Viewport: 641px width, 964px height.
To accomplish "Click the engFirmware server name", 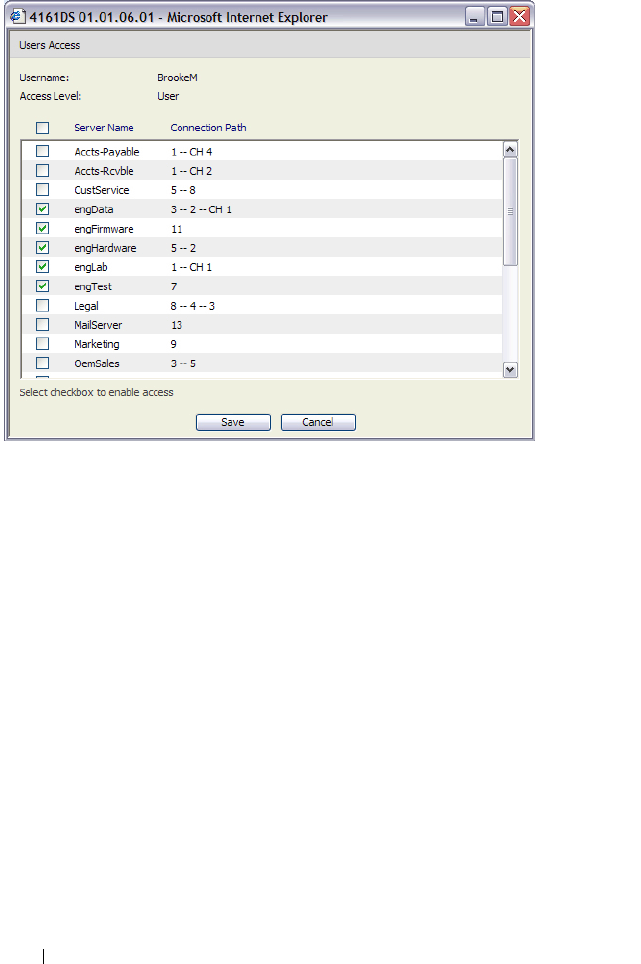I will pyautogui.click(x=104, y=229).
